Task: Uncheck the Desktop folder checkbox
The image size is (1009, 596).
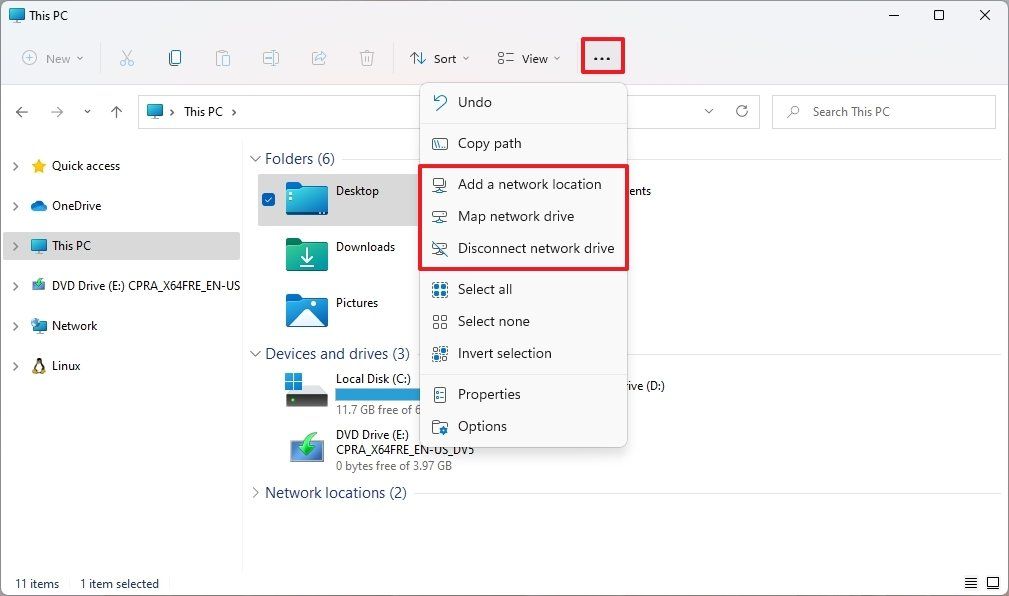Action: 268,199
